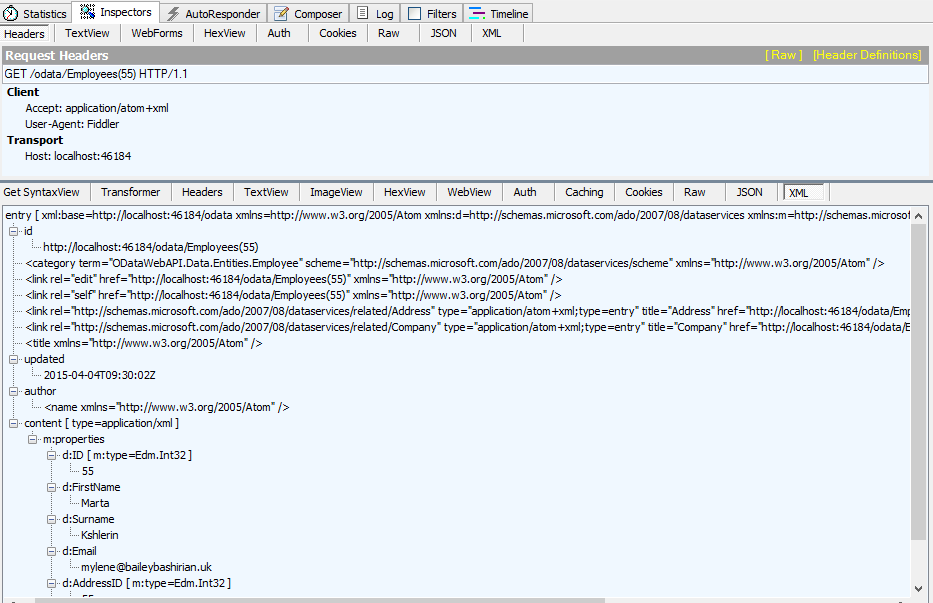Collapse the author tree node
Screen dimensions: 933x603
click(x=13, y=391)
